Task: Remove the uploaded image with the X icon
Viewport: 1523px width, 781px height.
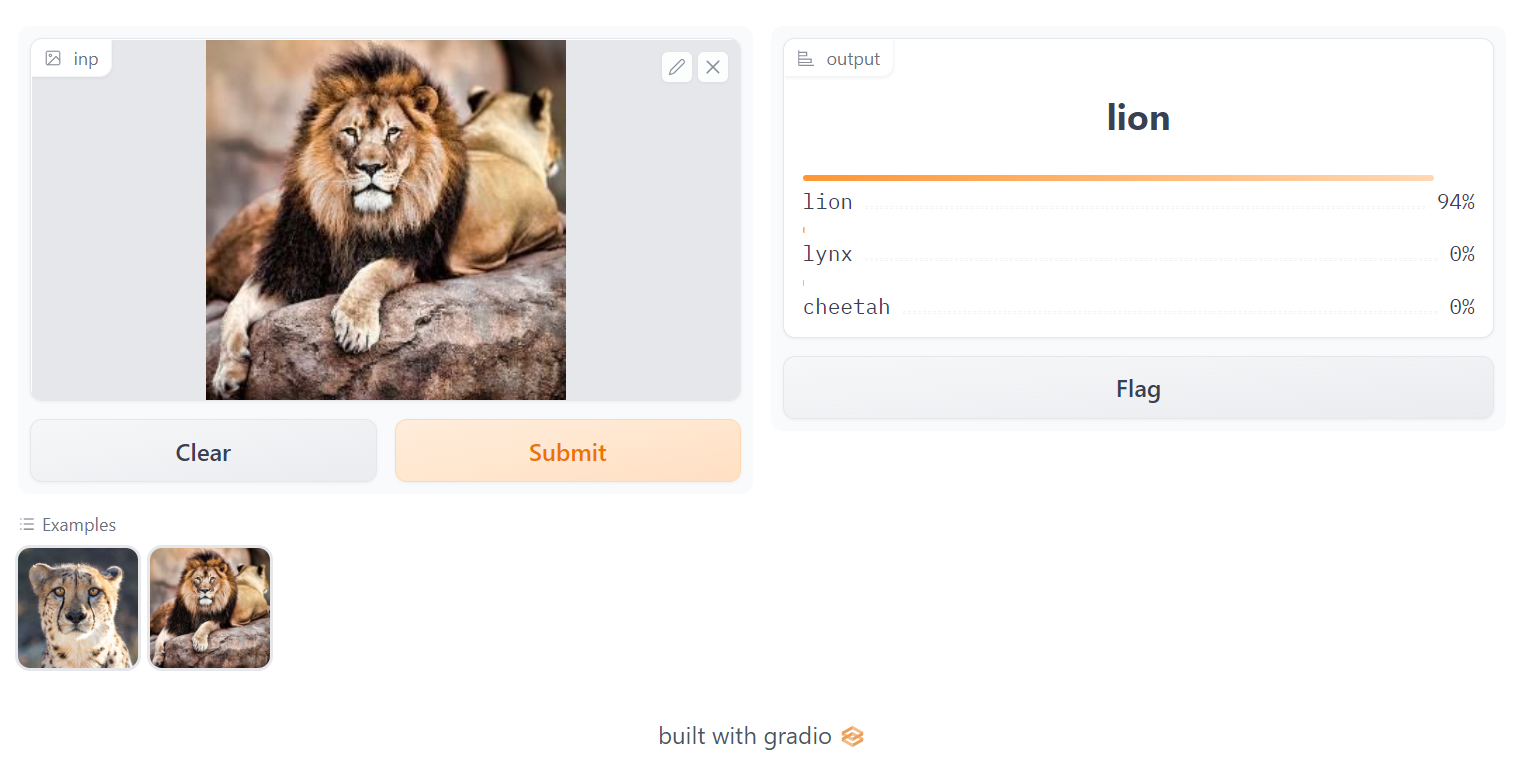Action: tap(713, 67)
